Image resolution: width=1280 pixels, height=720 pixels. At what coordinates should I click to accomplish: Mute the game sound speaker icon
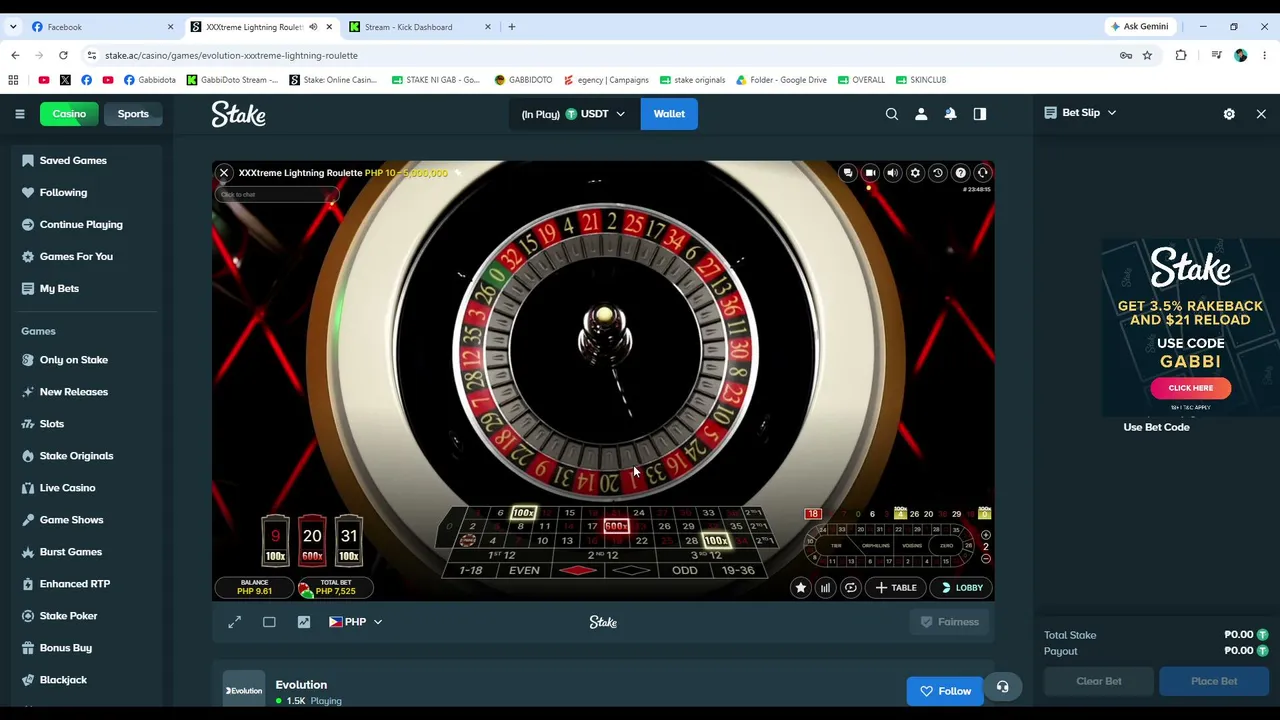pyautogui.click(x=893, y=173)
